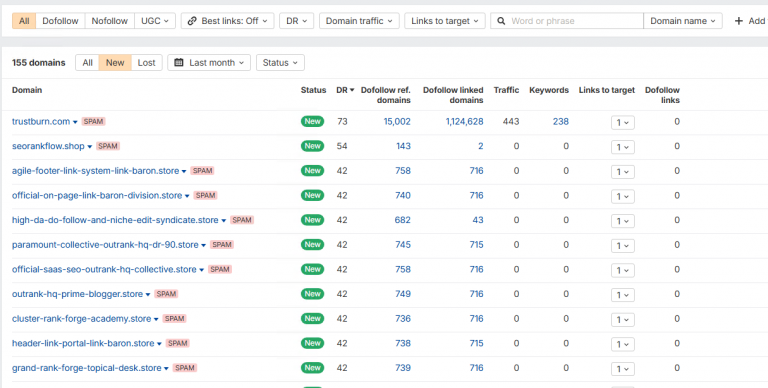Sort by Keywords column header
The height and width of the screenshot is (388, 768).
(x=549, y=90)
